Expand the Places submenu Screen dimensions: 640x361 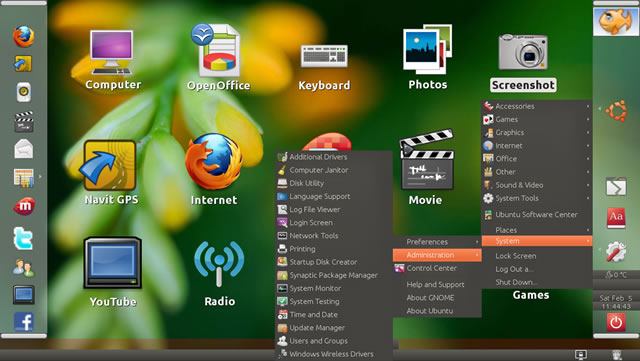click(x=537, y=230)
